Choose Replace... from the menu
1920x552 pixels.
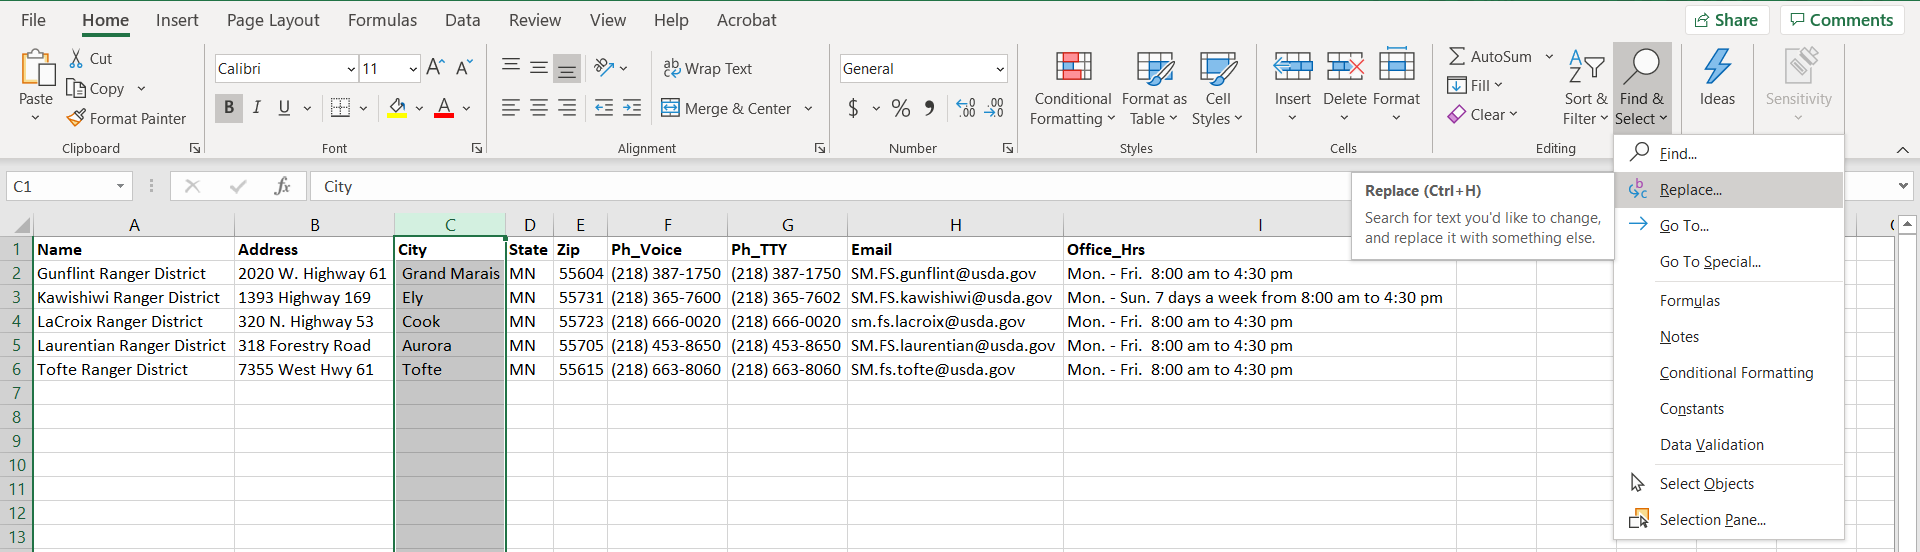tap(1690, 190)
